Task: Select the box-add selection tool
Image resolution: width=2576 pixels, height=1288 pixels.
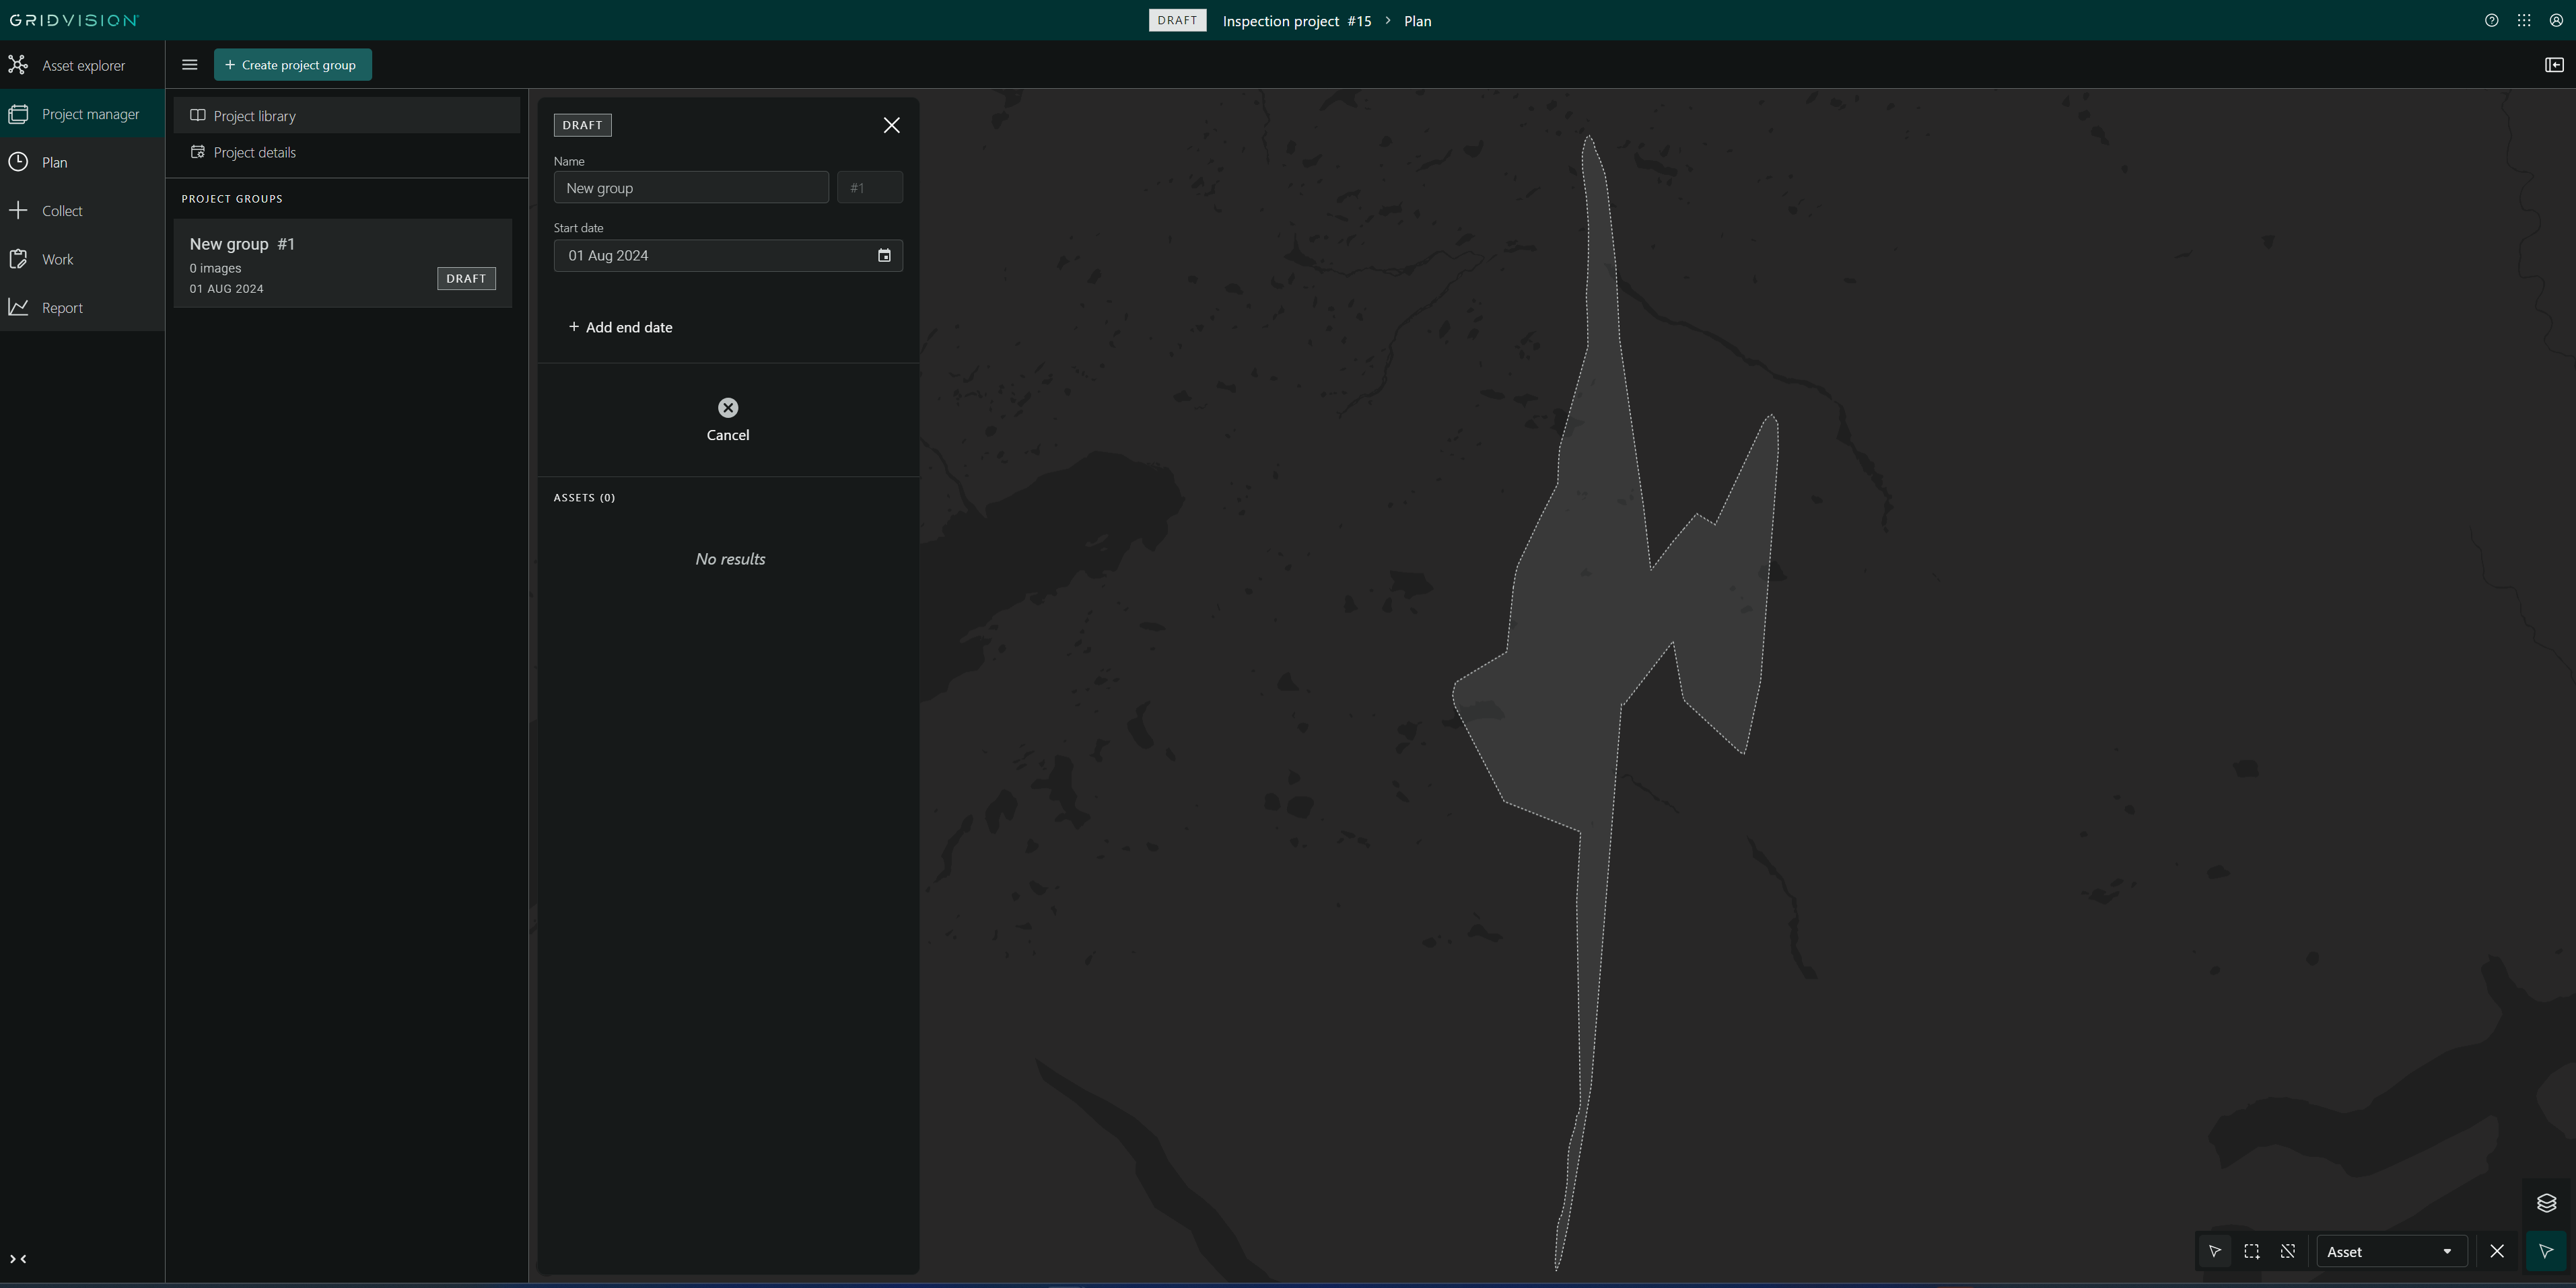Action: [x=2251, y=1252]
